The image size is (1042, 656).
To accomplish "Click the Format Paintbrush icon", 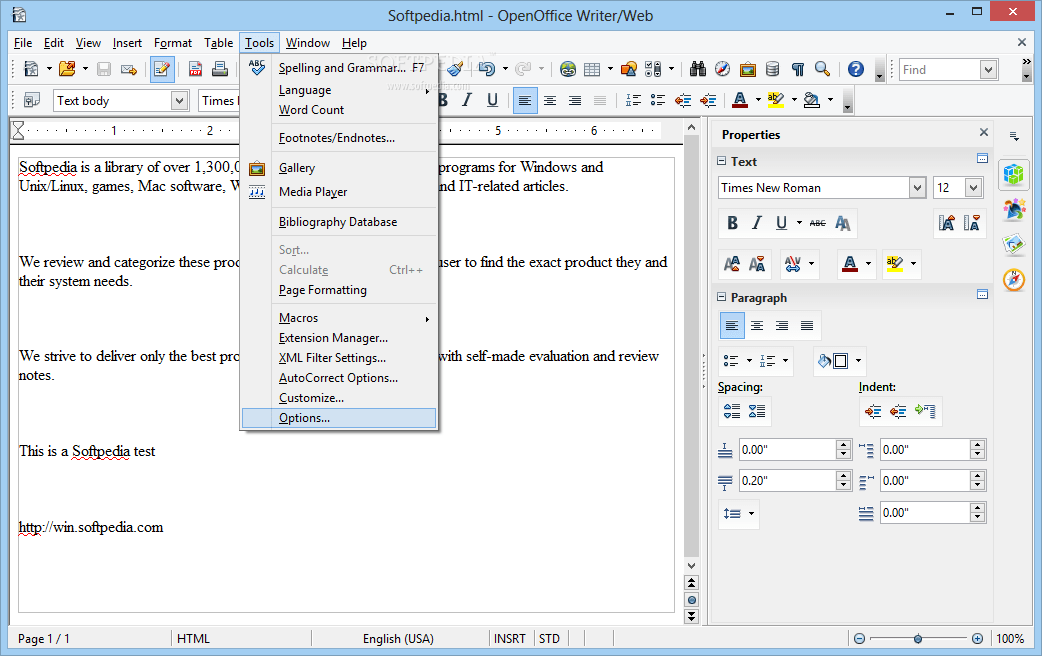I will [x=455, y=69].
